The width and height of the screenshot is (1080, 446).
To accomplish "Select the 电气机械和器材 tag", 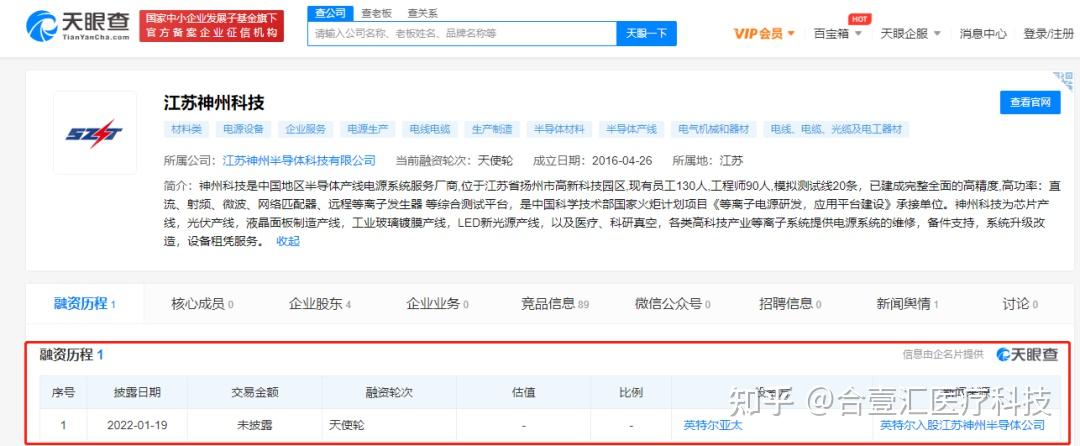I will pos(714,129).
